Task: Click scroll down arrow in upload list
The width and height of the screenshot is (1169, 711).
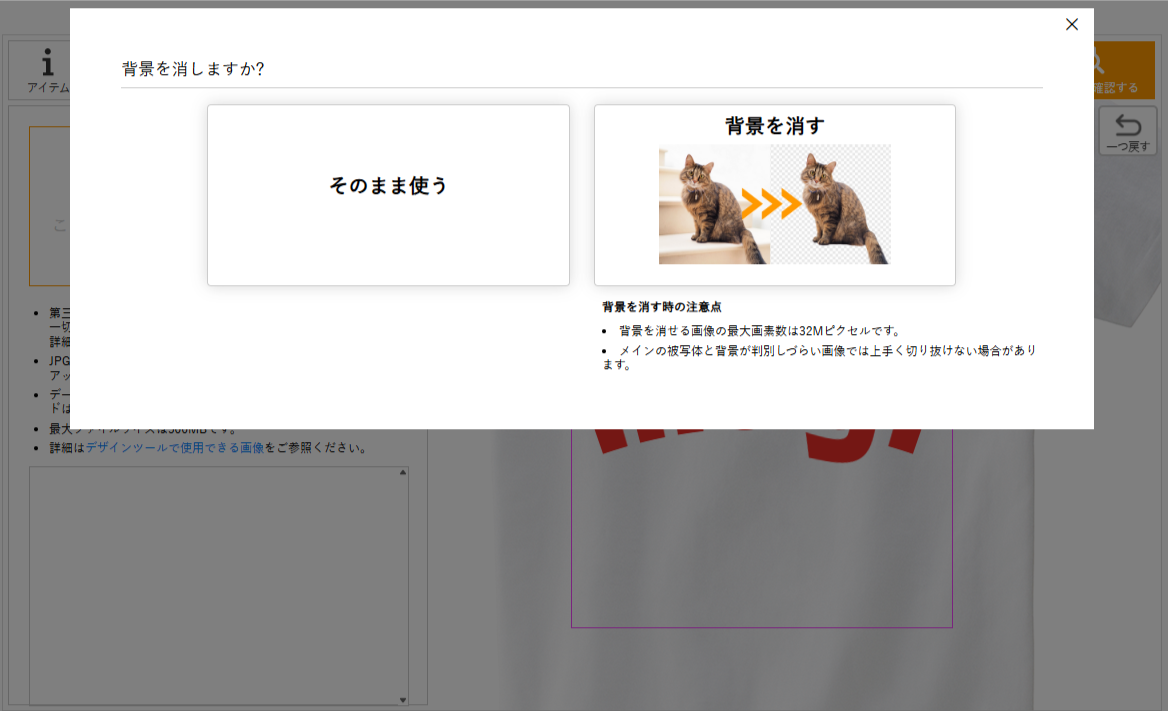Action: tap(403, 700)
